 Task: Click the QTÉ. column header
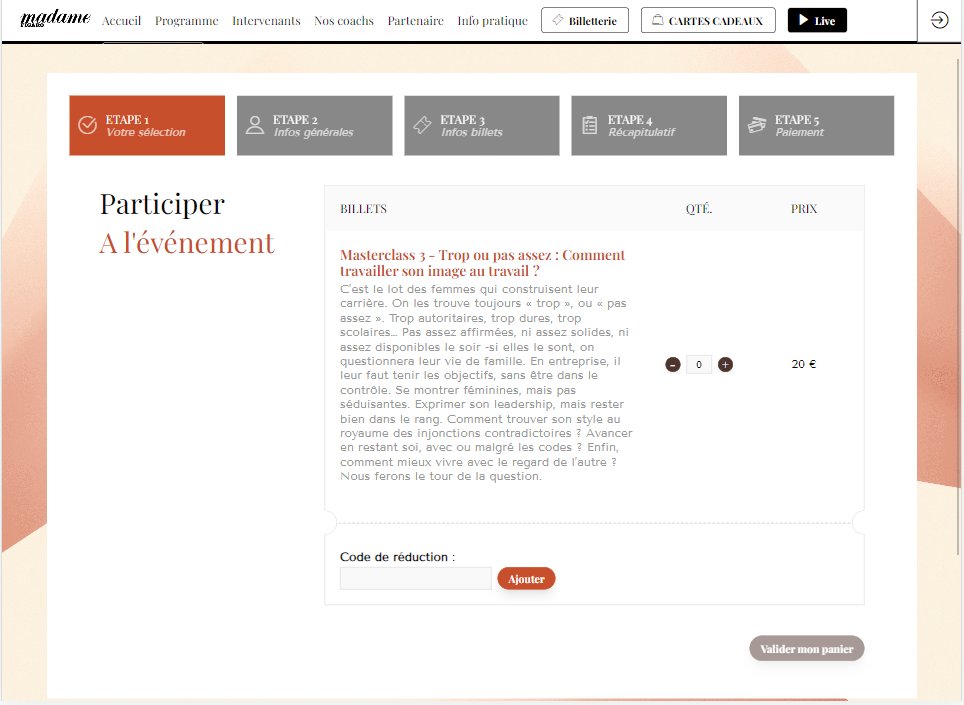tap(699, 209)
